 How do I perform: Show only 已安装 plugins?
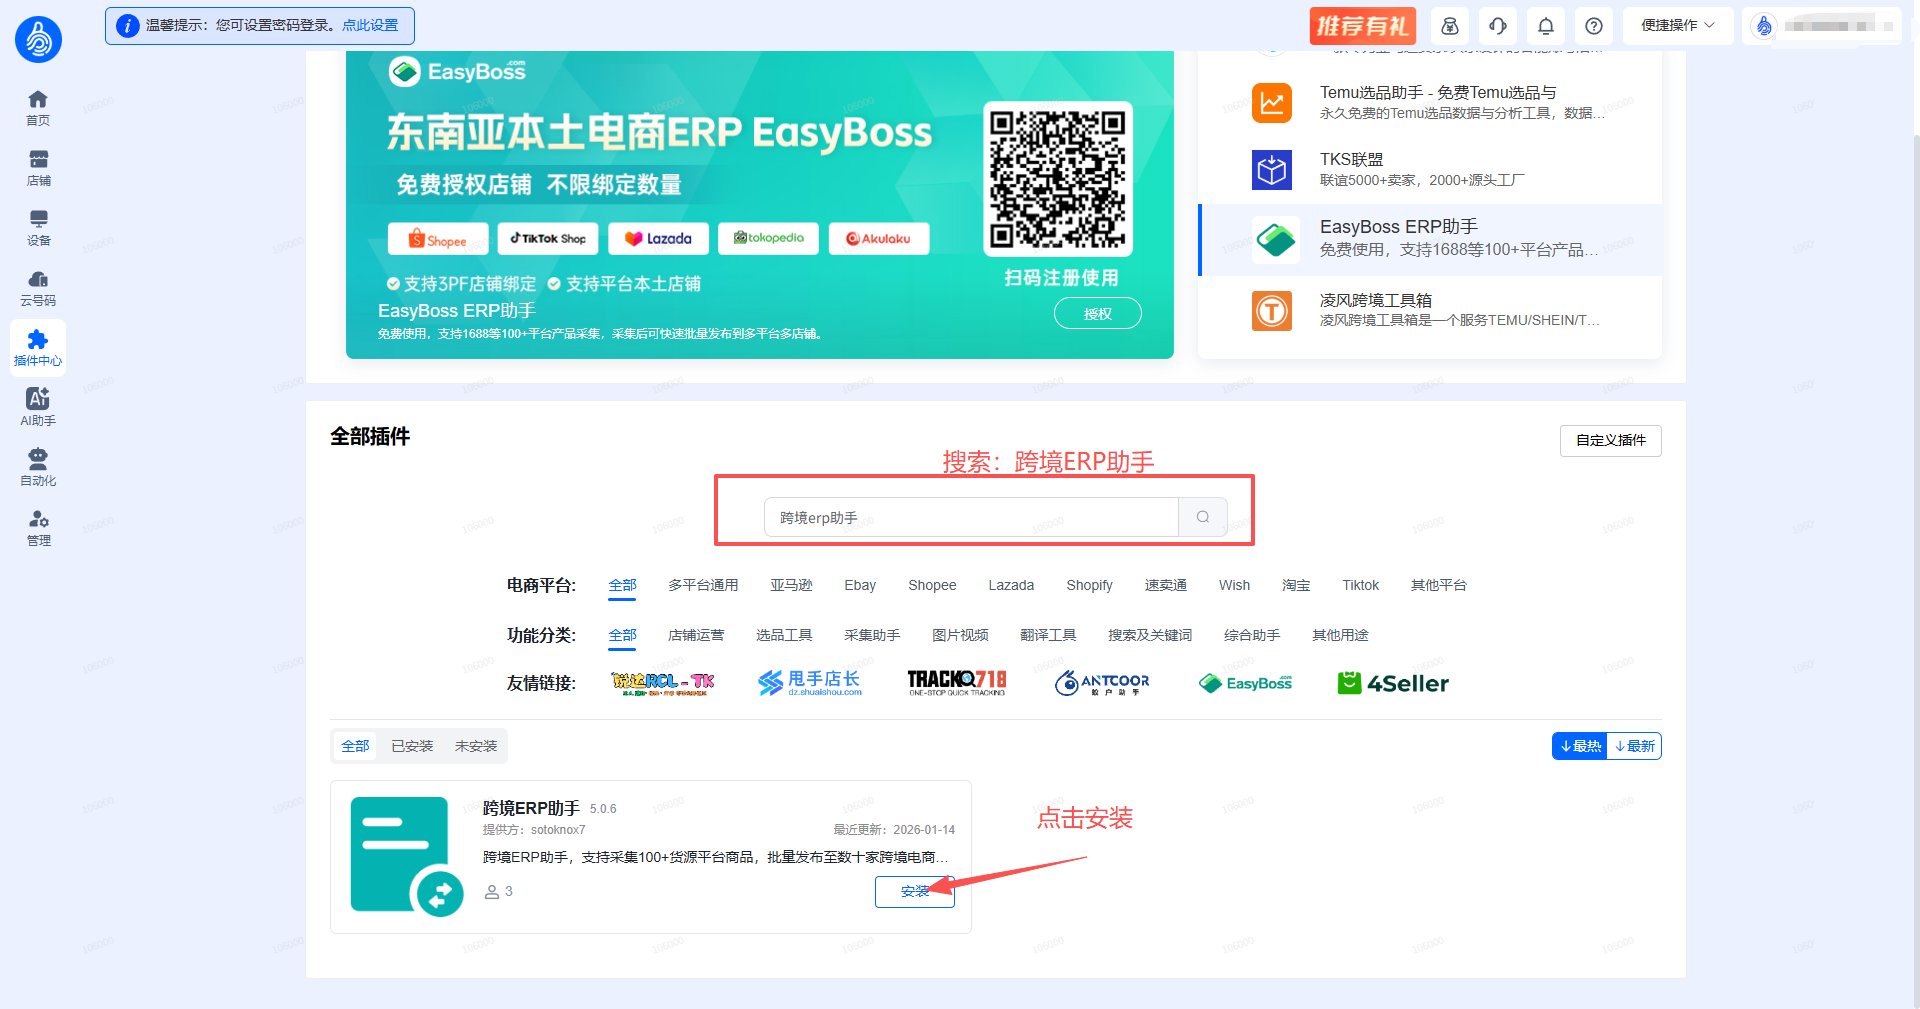click(x=412, y=746)
